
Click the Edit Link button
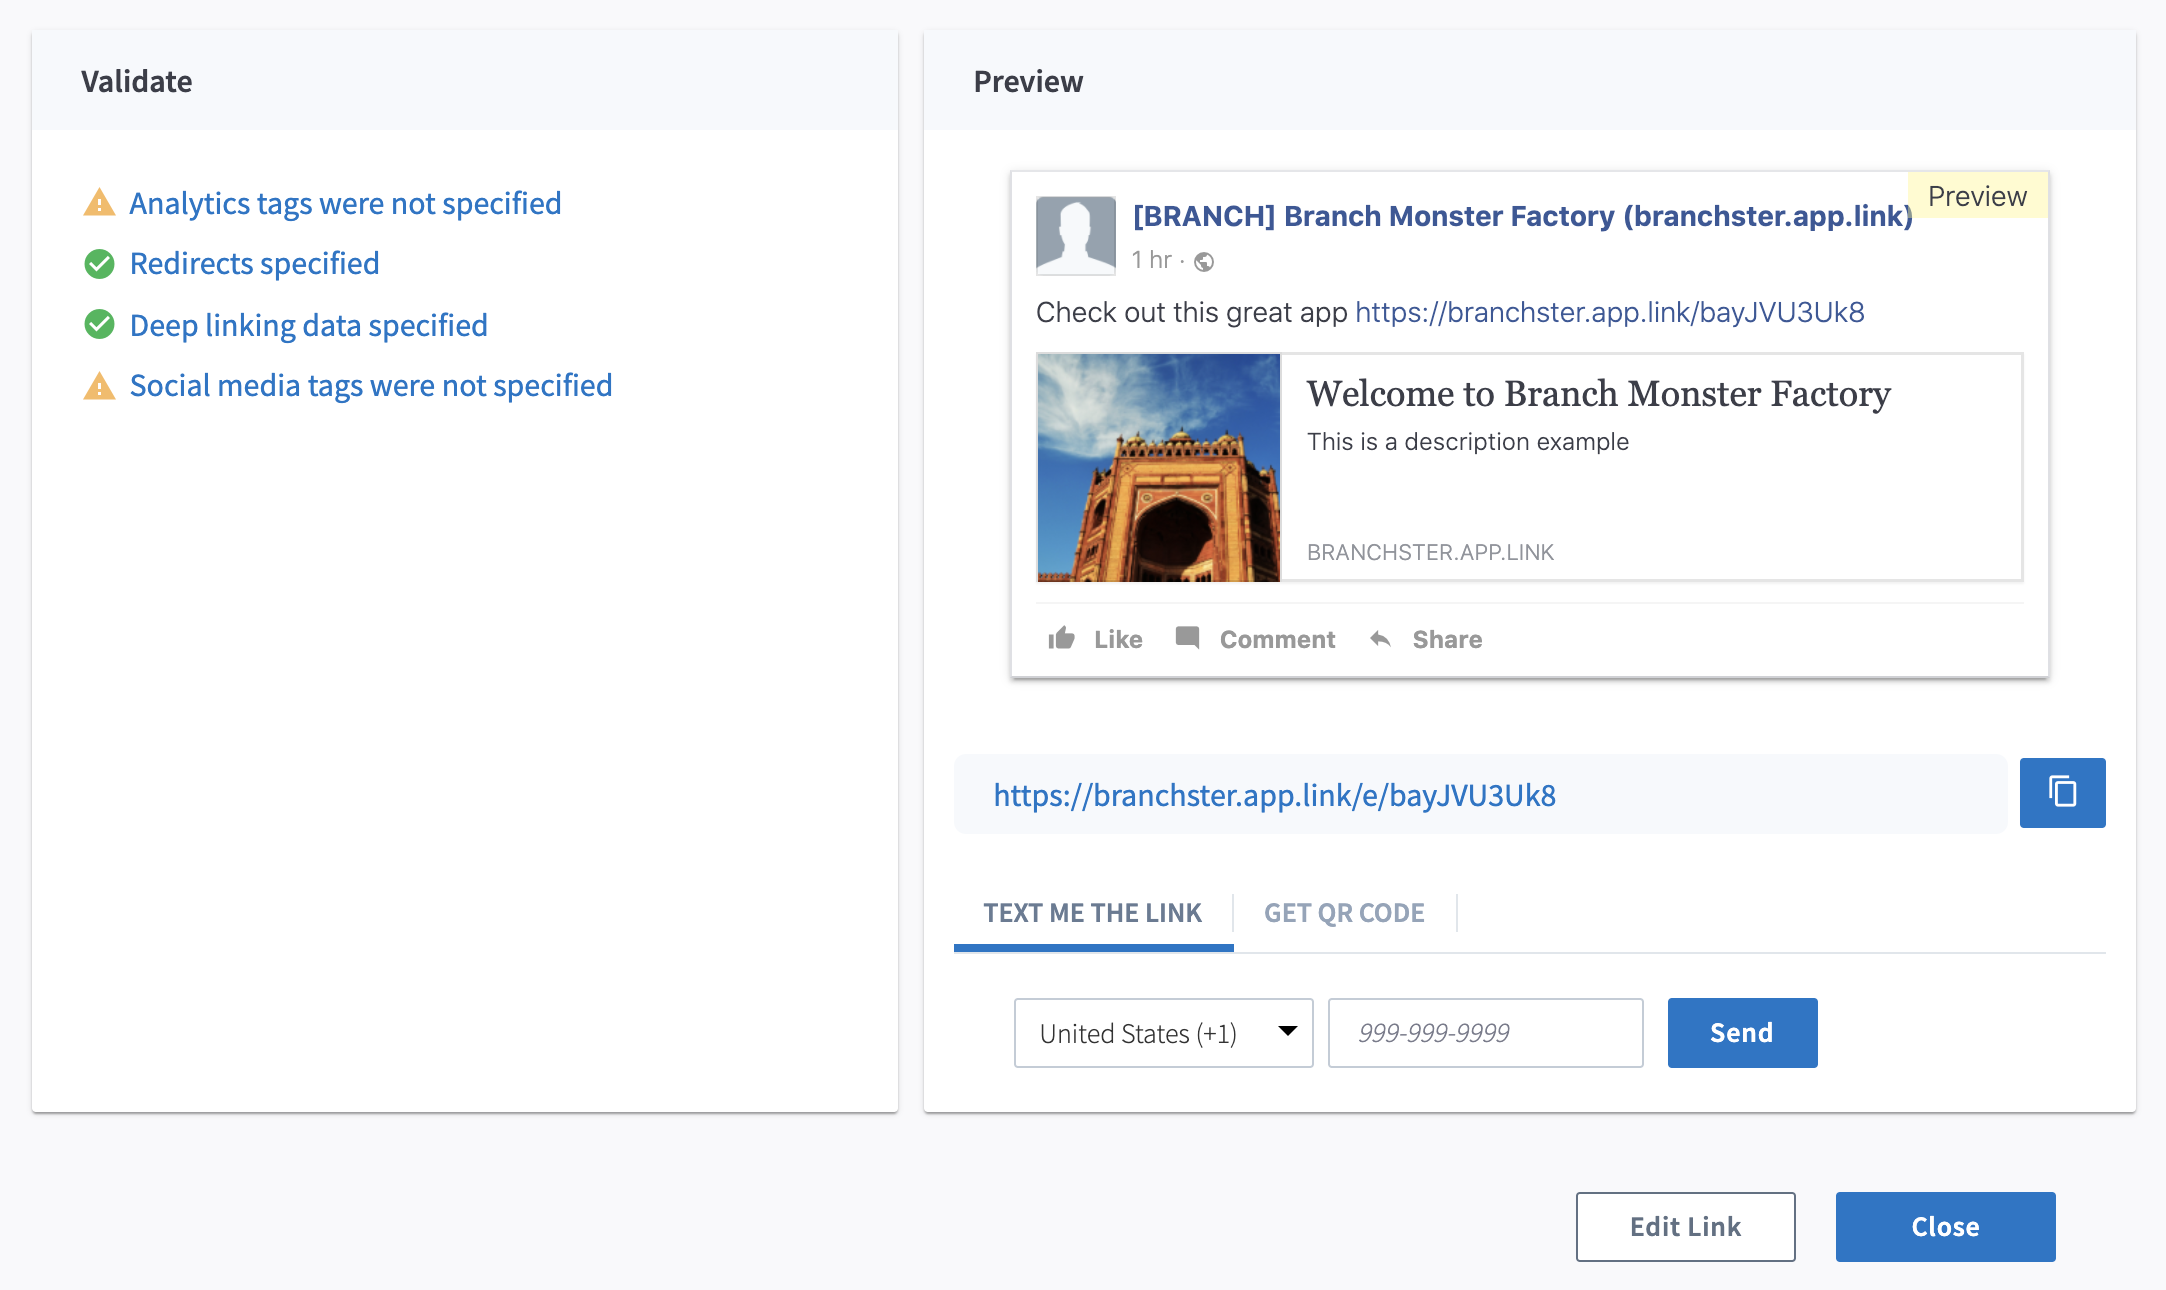coord(1685,1227)
